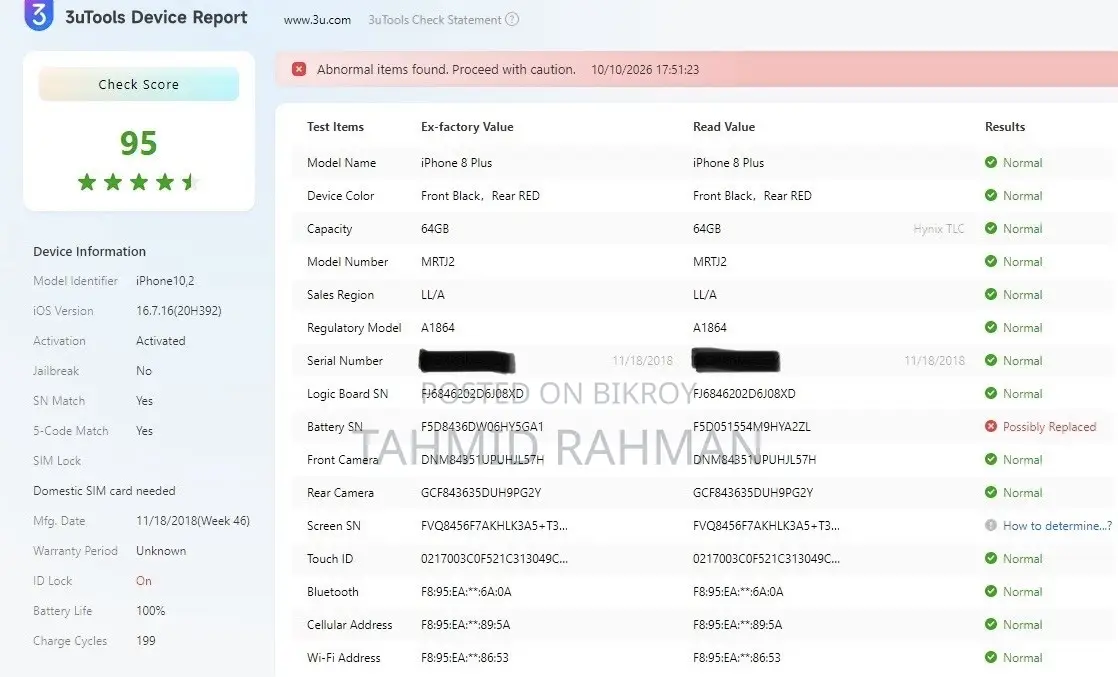The image size is (1118, 677).
Task: Open the www.3u.com link
Action: 317,20
